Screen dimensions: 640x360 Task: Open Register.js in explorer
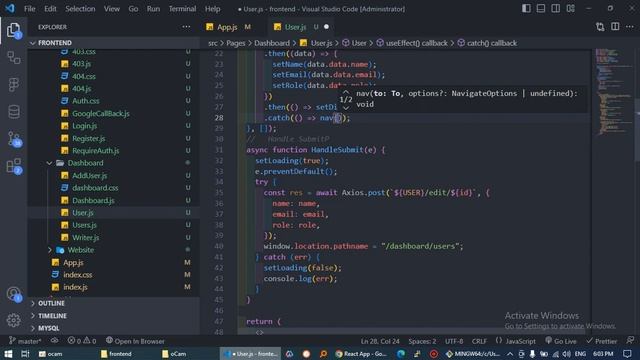89,138
